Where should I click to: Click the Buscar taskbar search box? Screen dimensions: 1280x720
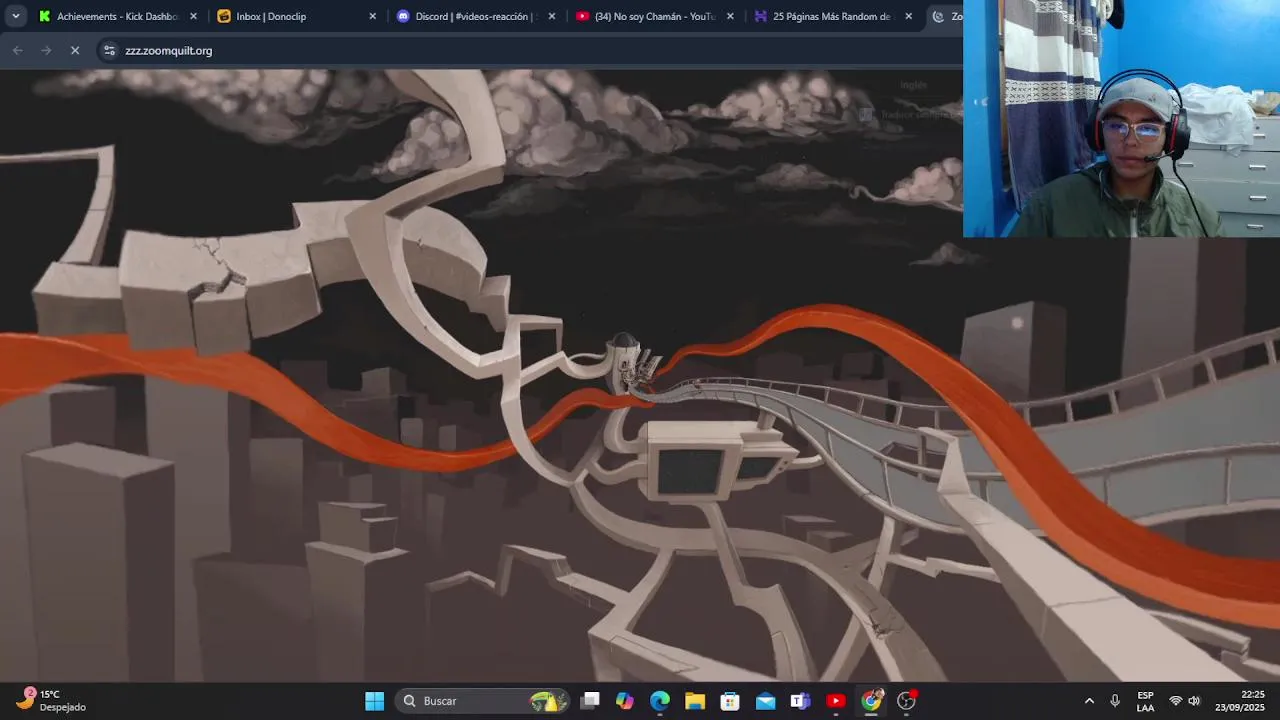point(484,701)
